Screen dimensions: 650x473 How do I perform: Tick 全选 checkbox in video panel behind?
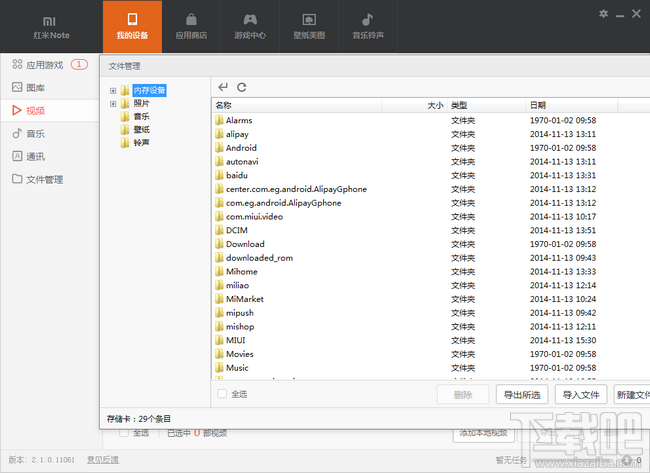[124, 433]
